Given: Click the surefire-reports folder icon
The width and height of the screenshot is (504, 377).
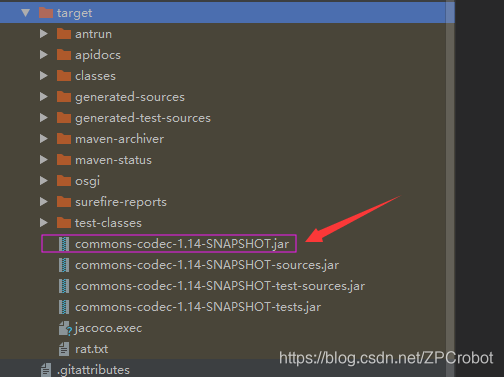Looking at the screenshot, I should 64,202.
